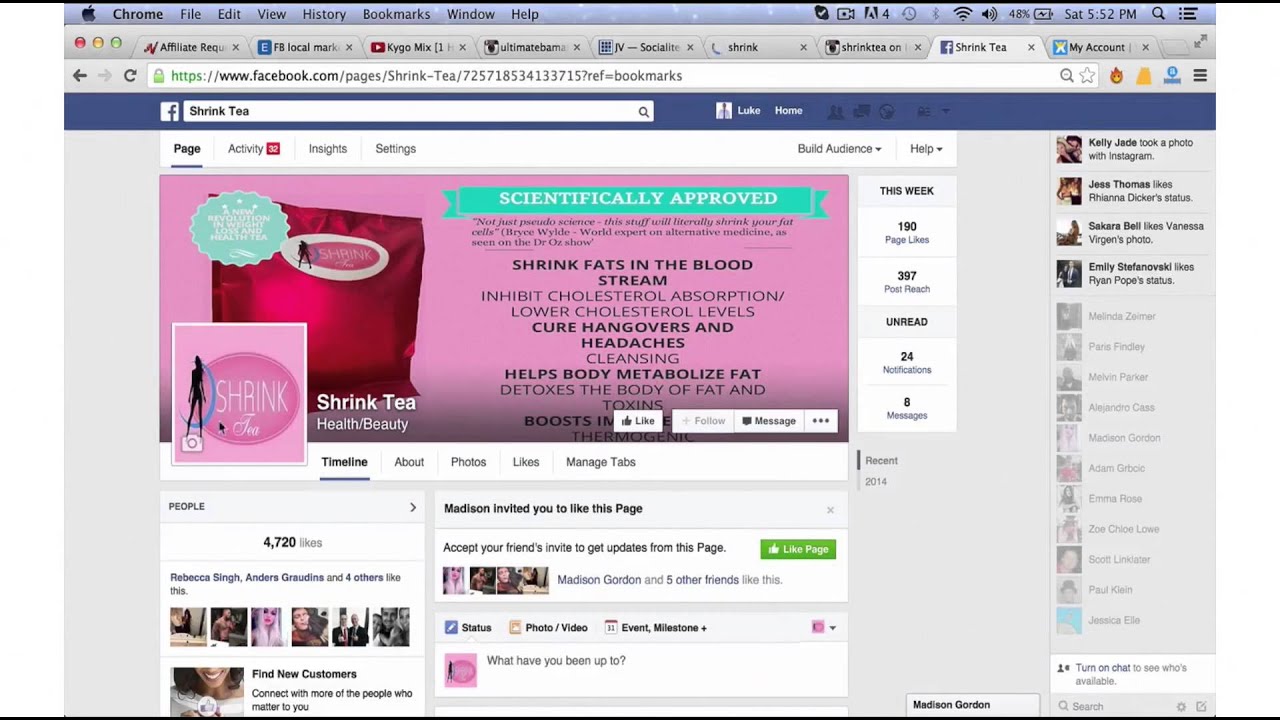Open Help dropdown on page admin bar
This screenshot has height=720, width=1280.
click(926, 149)
